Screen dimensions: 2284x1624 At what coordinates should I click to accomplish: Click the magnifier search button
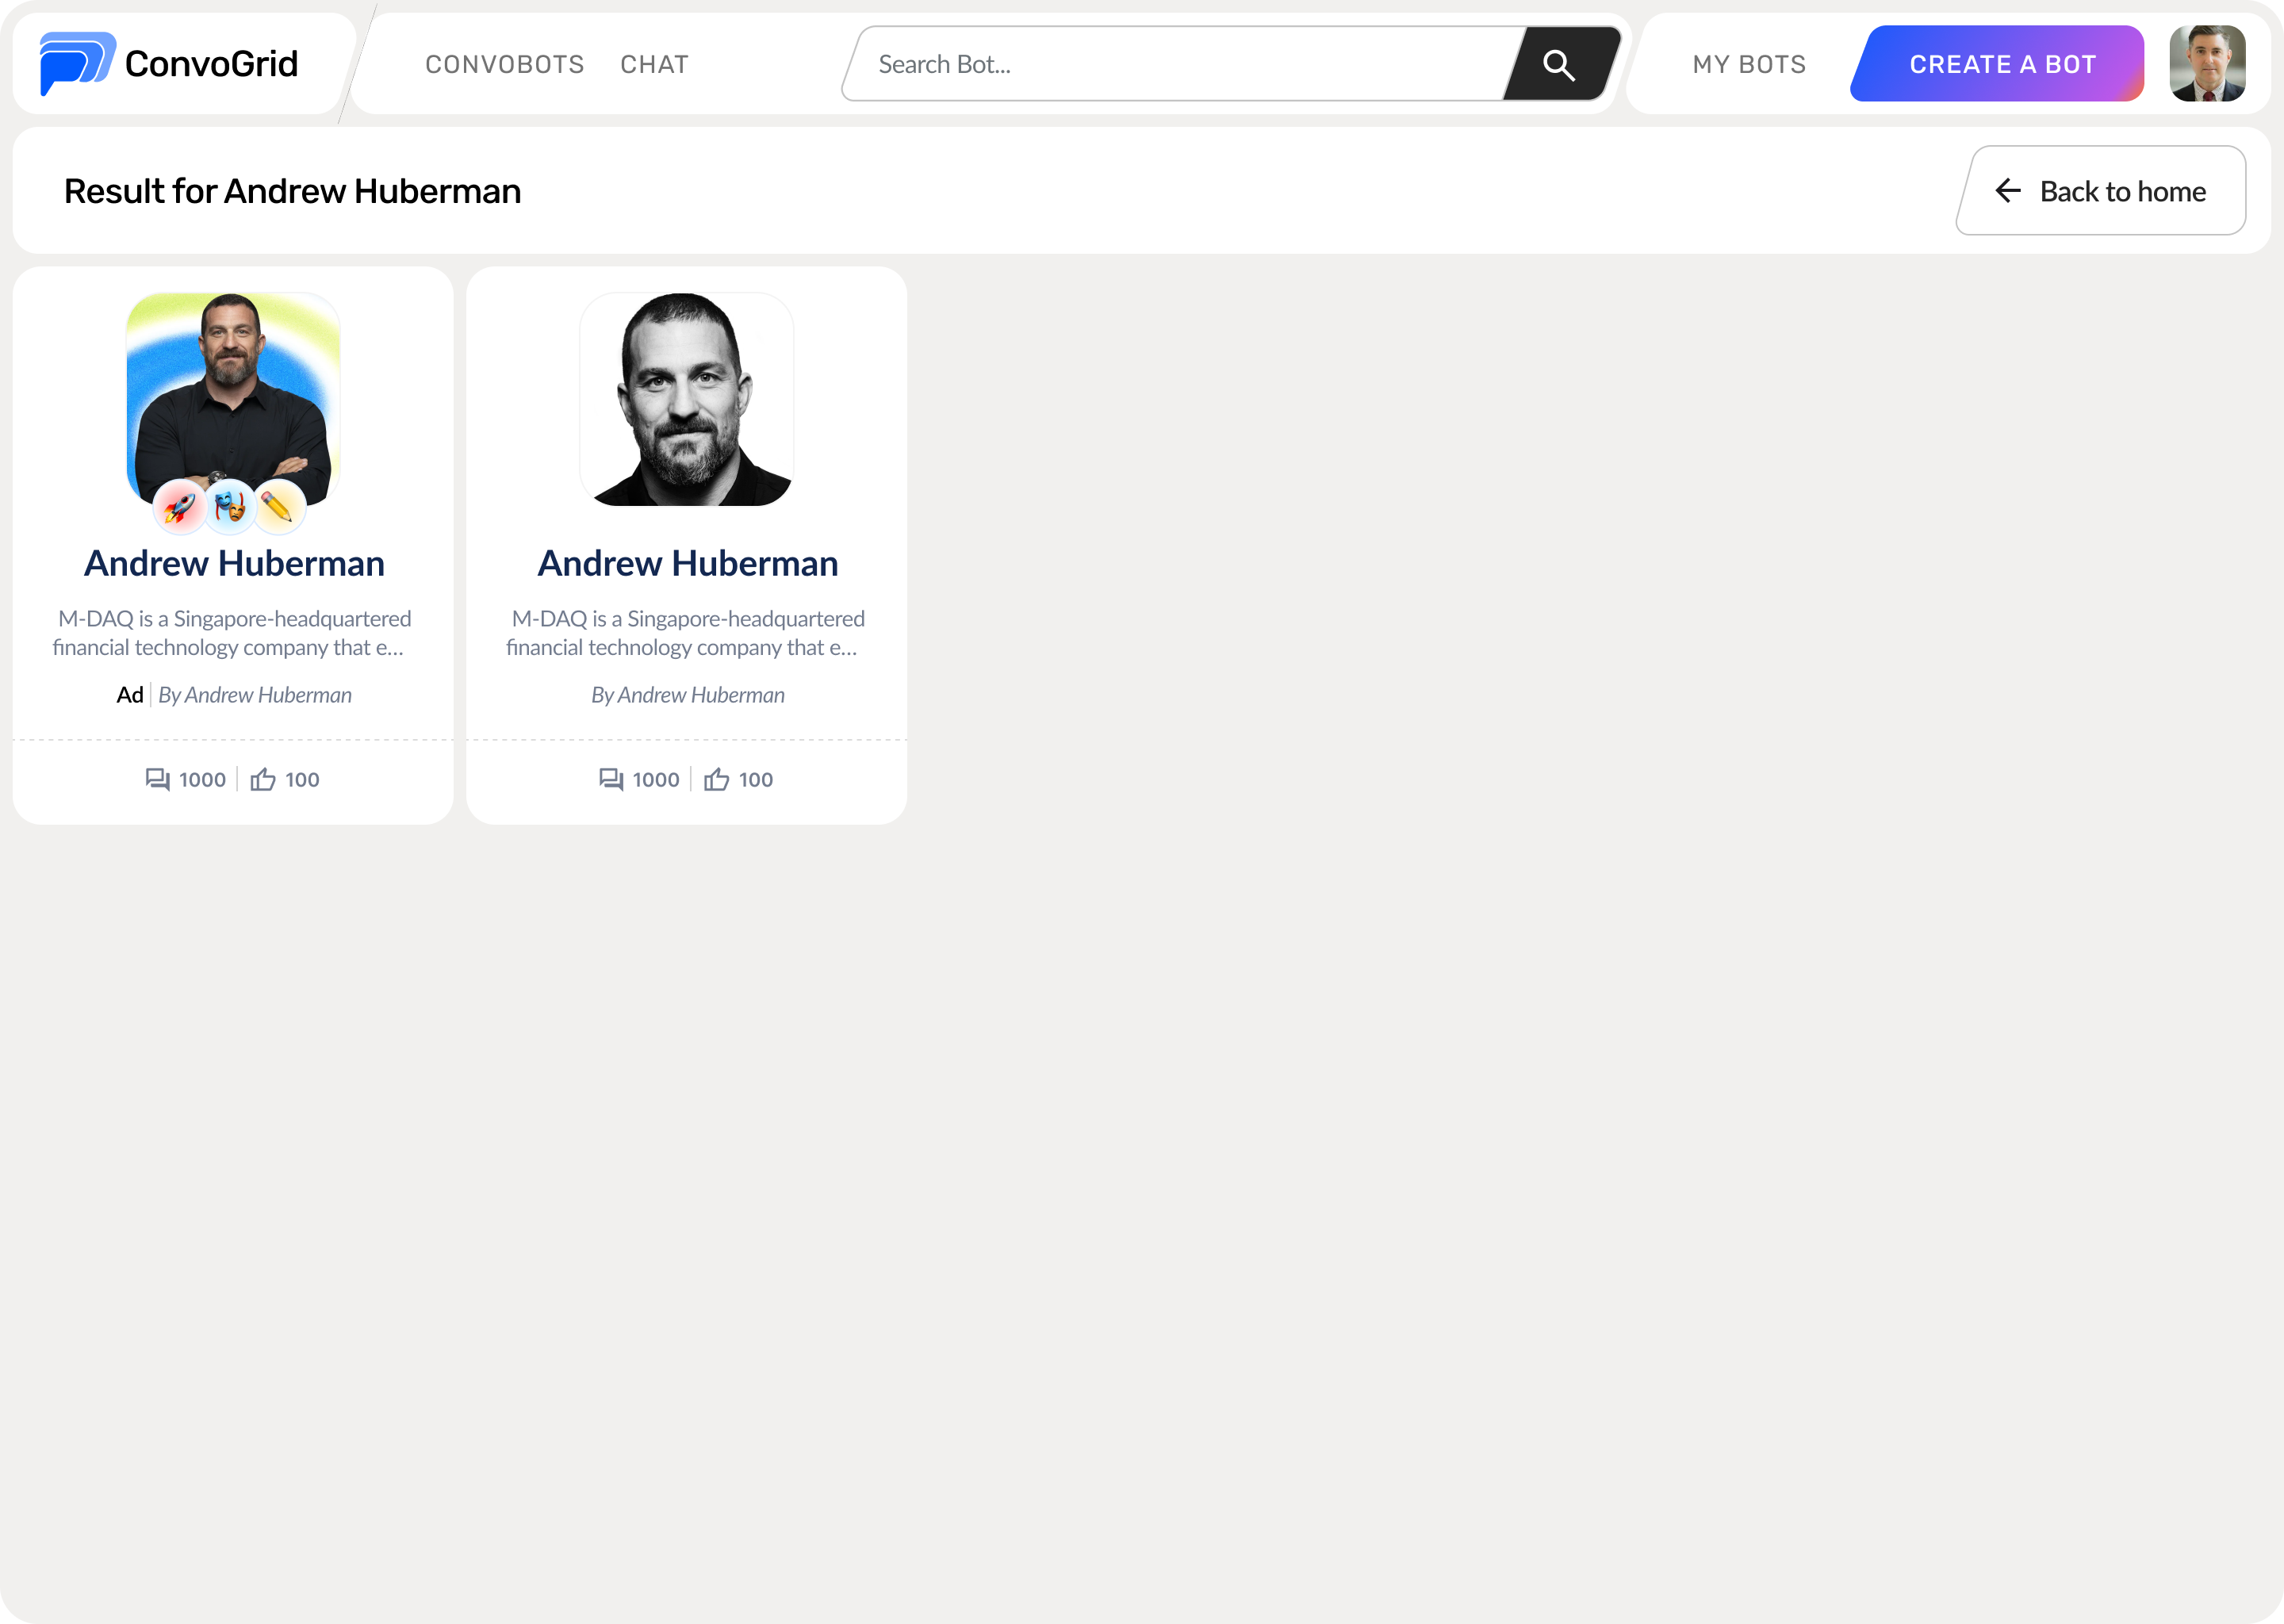1558,65
